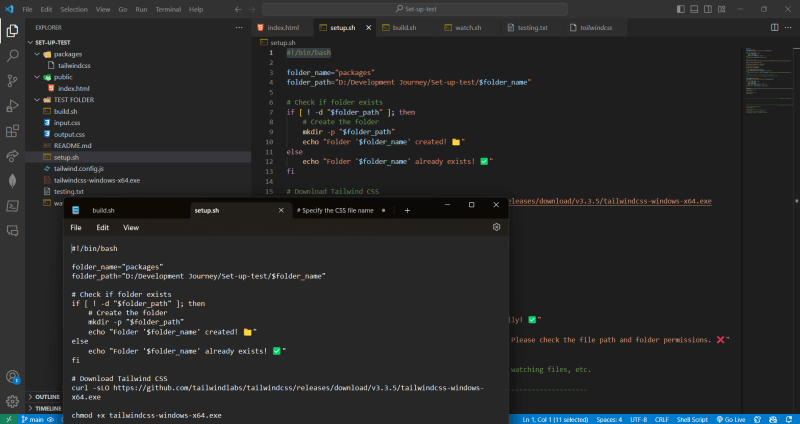This screenshot has height=424, width=800.
Task: Open Notepad settings gear
Action: click(496, 227)
